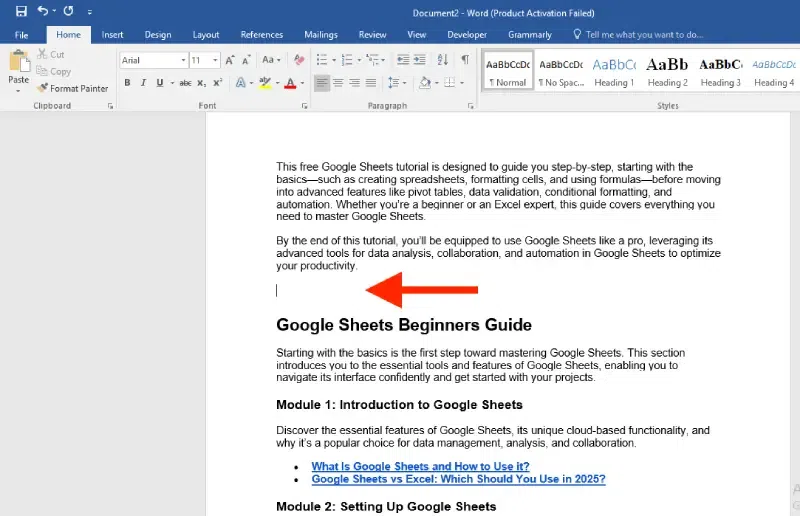
Task: Activate the Format Painter
Action: coord(73,88)
